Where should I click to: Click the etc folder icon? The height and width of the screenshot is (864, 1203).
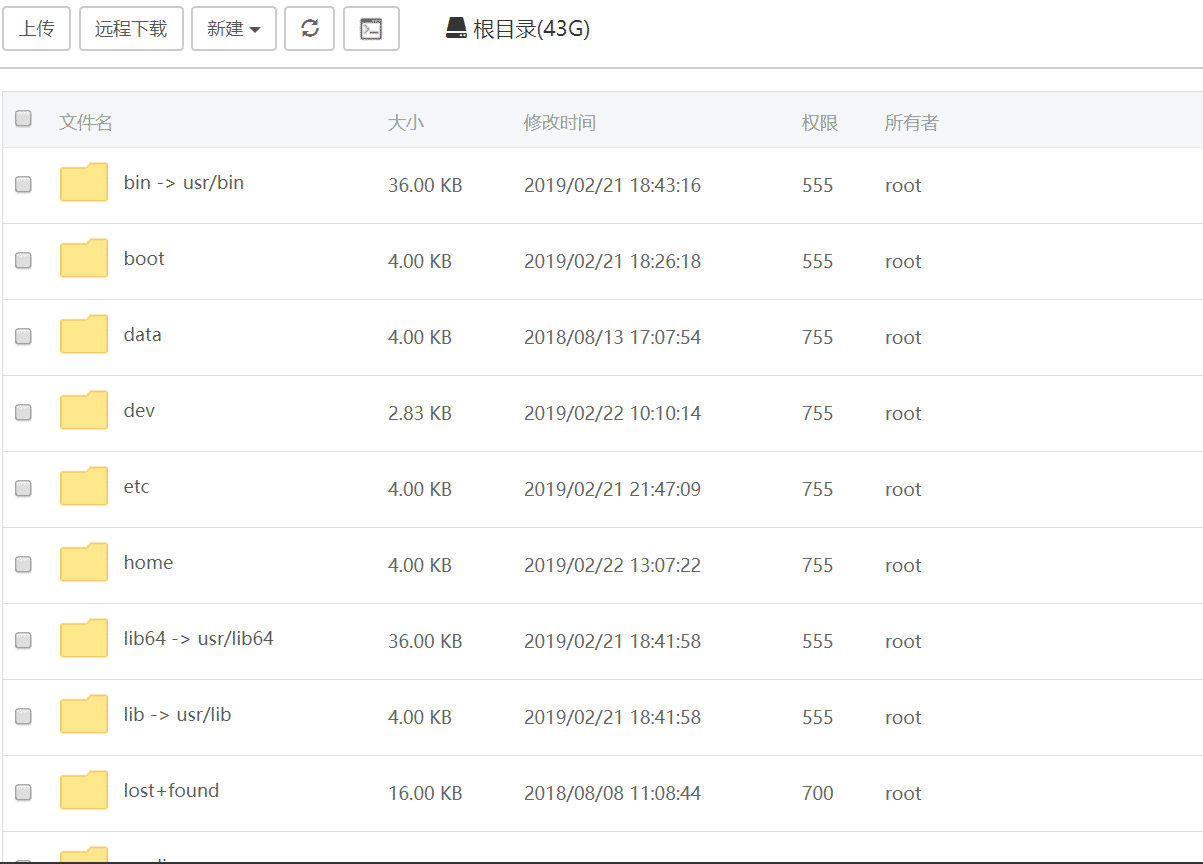pos(84,487)
